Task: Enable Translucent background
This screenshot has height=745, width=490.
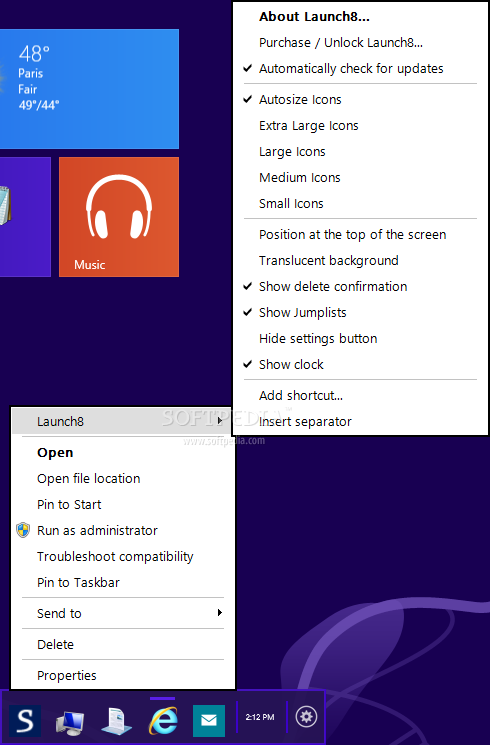Action: [x=360, y=261]
